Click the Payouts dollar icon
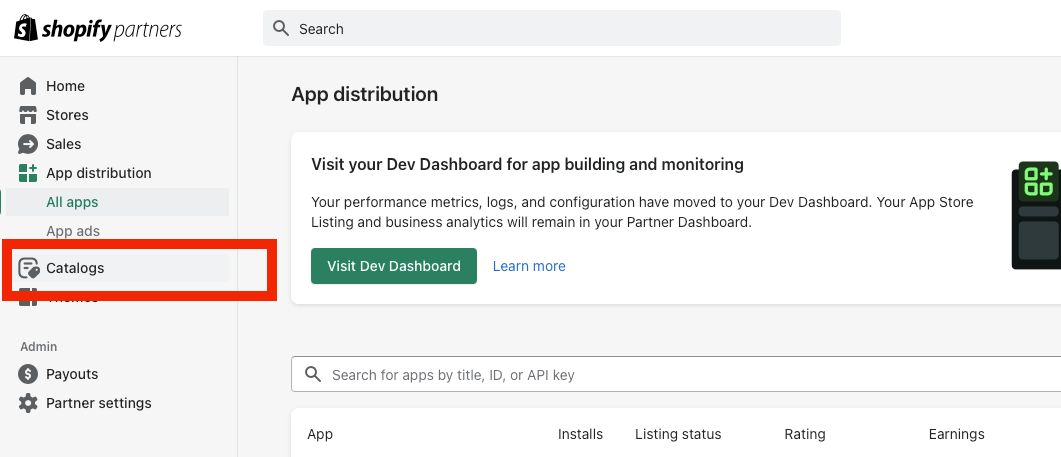The image size is (1061, 457). click(28, 374)
